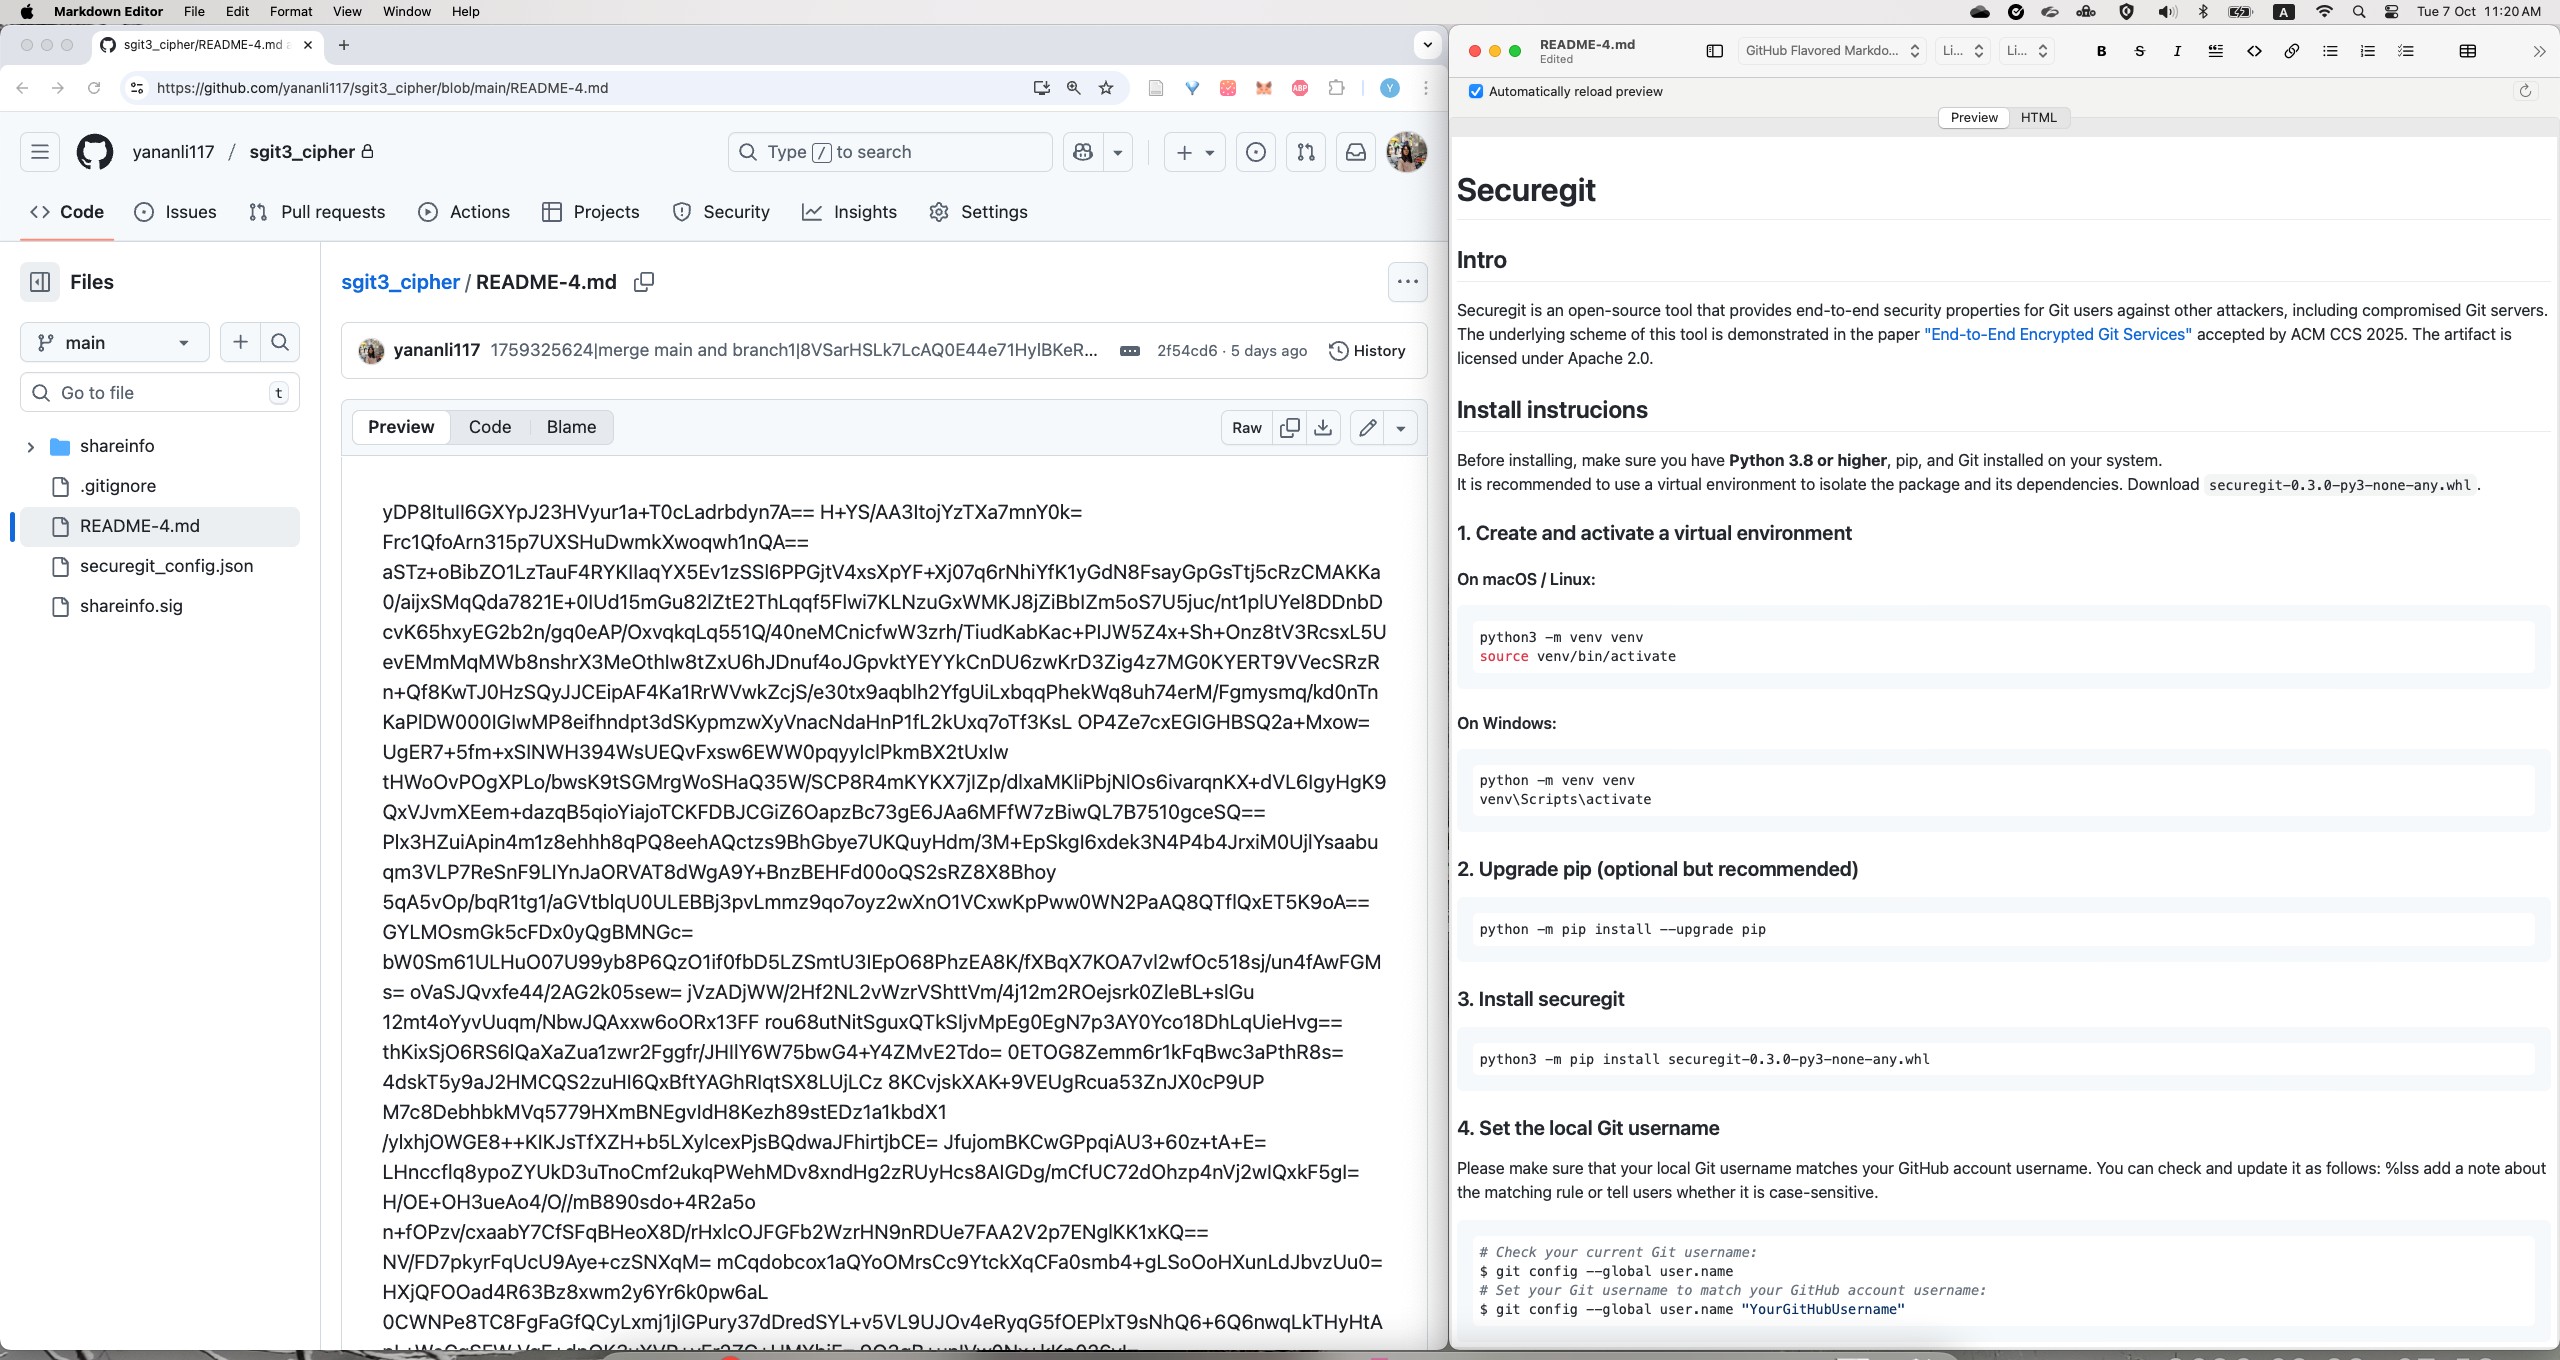Open the main branch selector

pyautogui.click(x=114, y=343)
